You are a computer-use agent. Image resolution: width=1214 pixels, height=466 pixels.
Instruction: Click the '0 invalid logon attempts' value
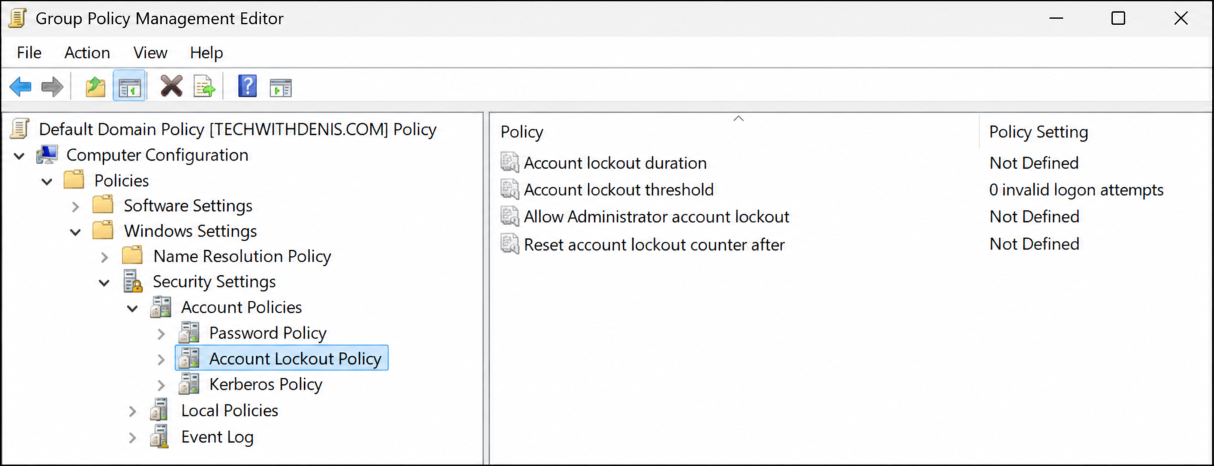click(x=1076, y=190)
